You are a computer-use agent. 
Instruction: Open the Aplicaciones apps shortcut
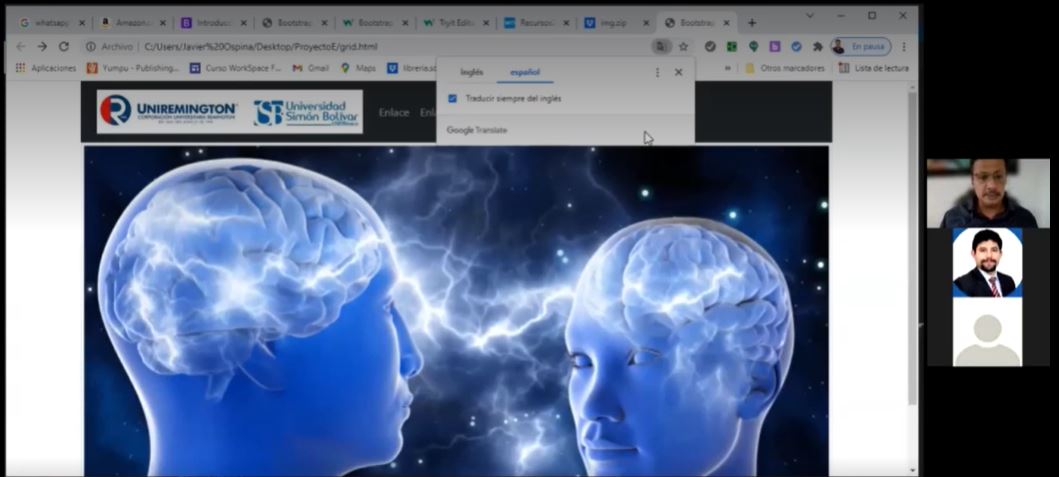coord(46,68)
